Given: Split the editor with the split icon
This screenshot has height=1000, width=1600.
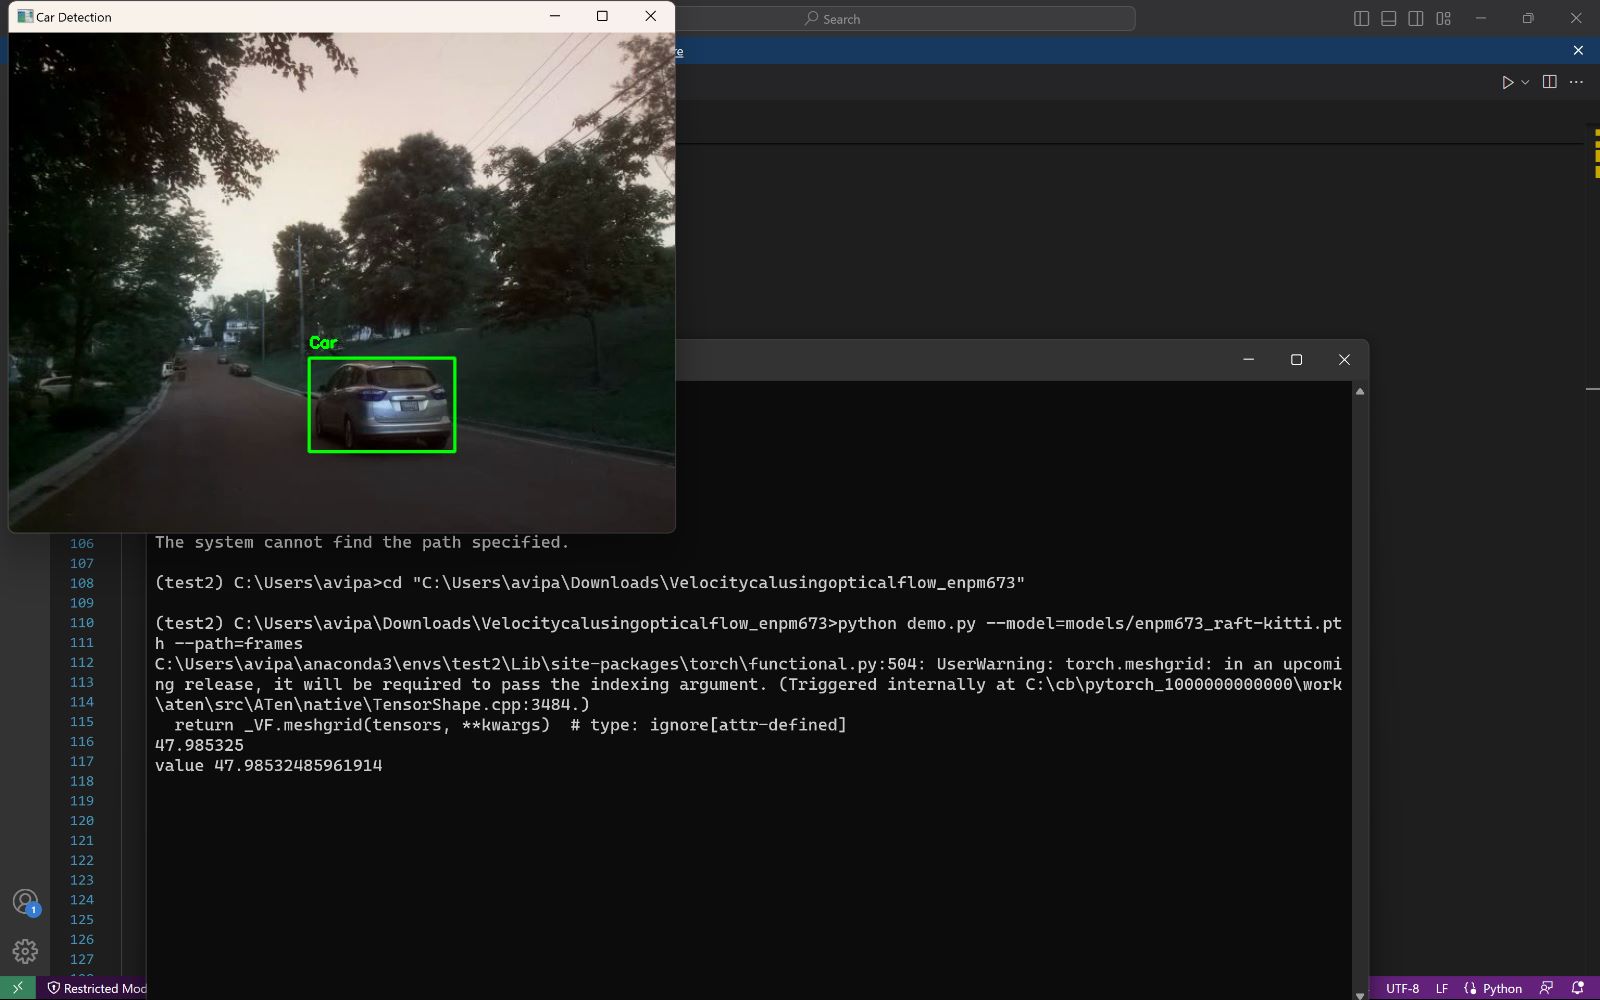Looking at the screenshot, I should [x=1549, y=82].
